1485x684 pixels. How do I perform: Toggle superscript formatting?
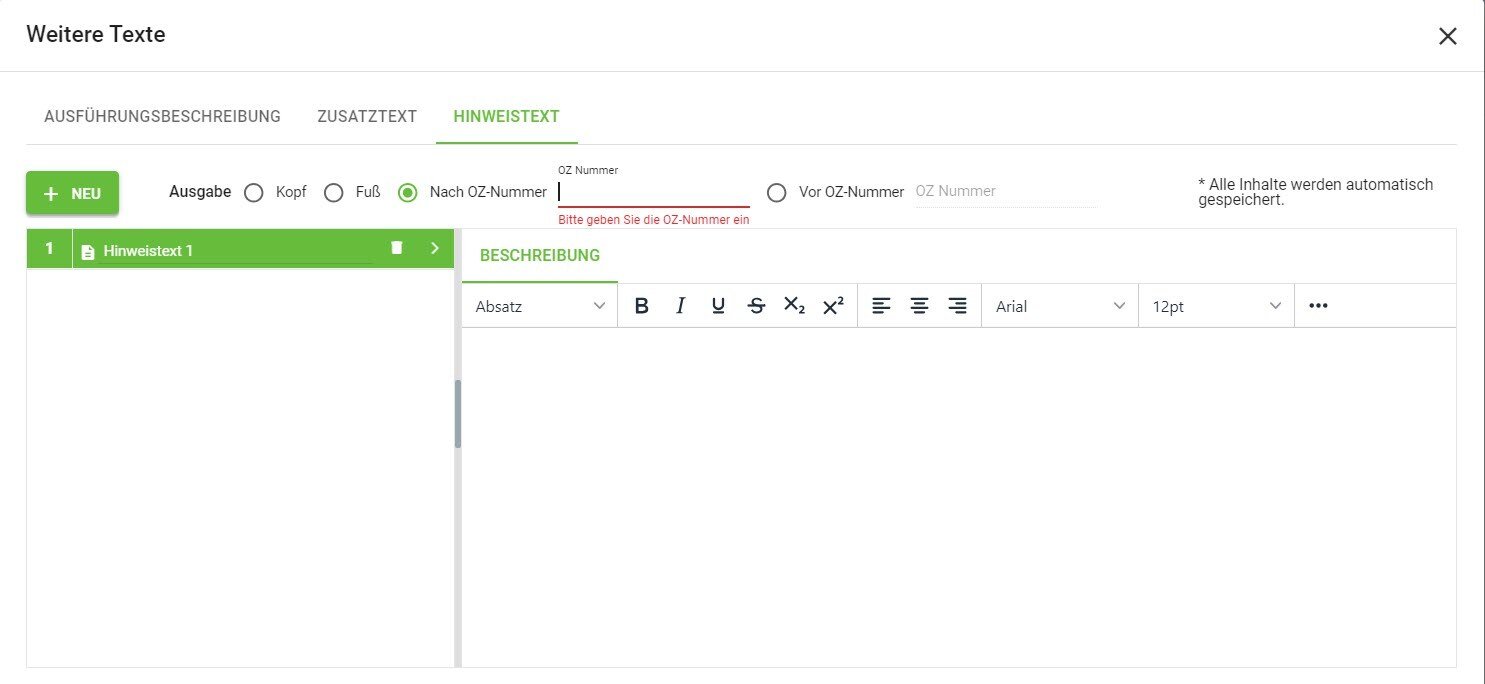point(833,306)
